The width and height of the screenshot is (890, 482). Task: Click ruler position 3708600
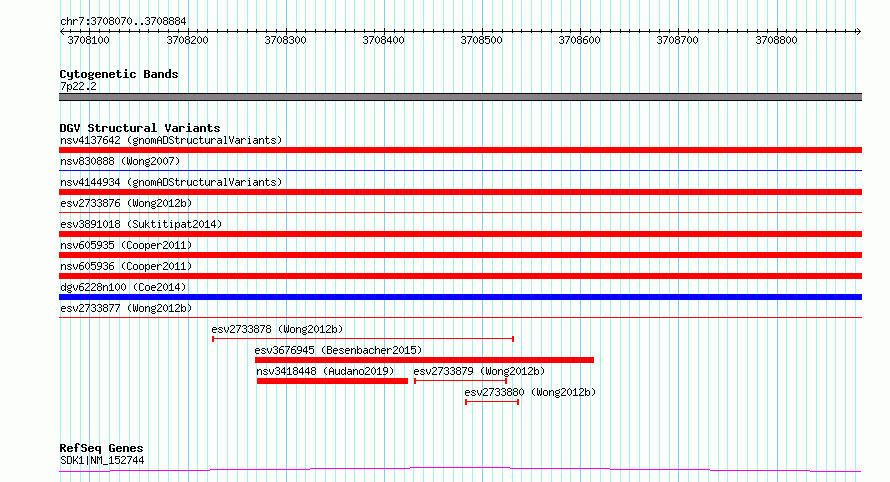pos(580,40)
